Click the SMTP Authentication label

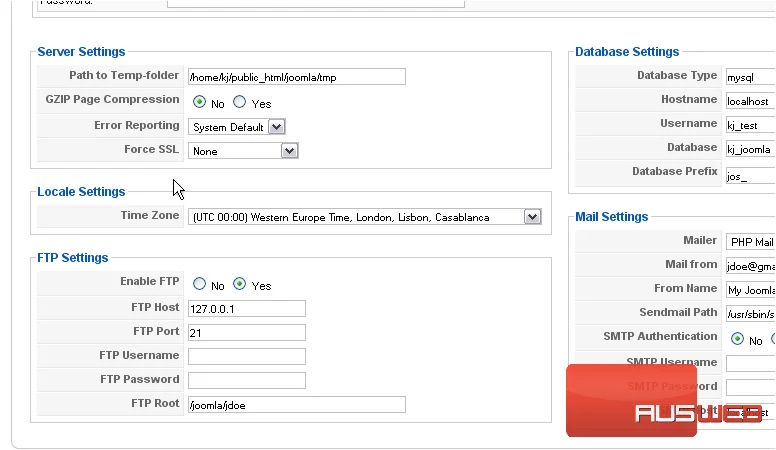[x=660, y=336]
